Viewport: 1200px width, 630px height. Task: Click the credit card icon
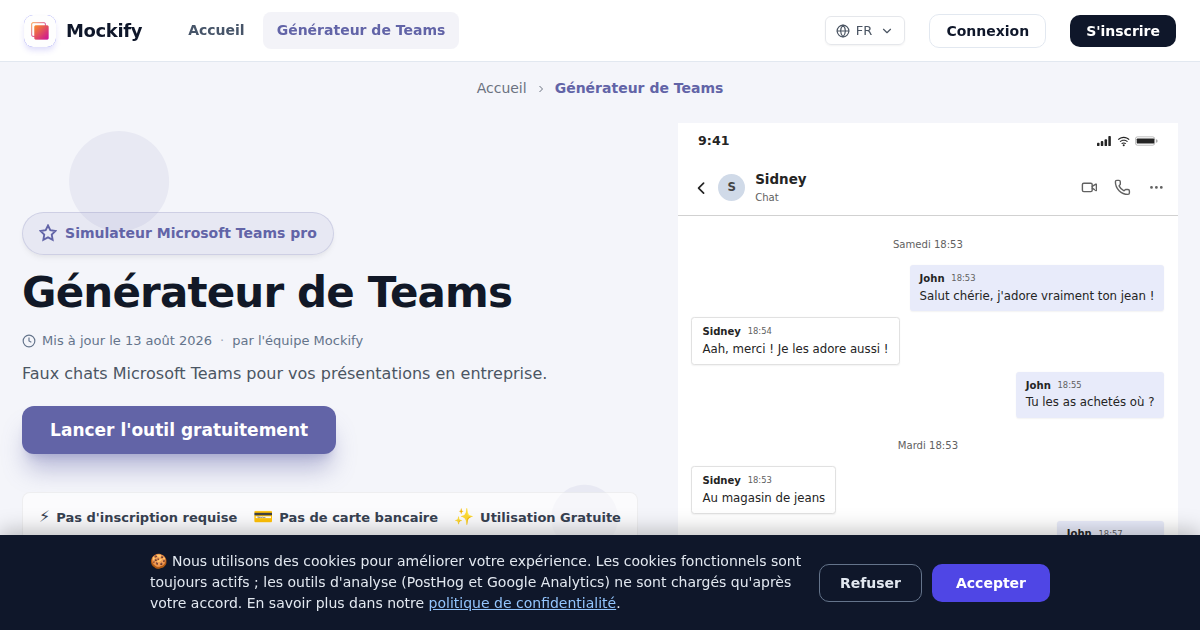(263, 517)
